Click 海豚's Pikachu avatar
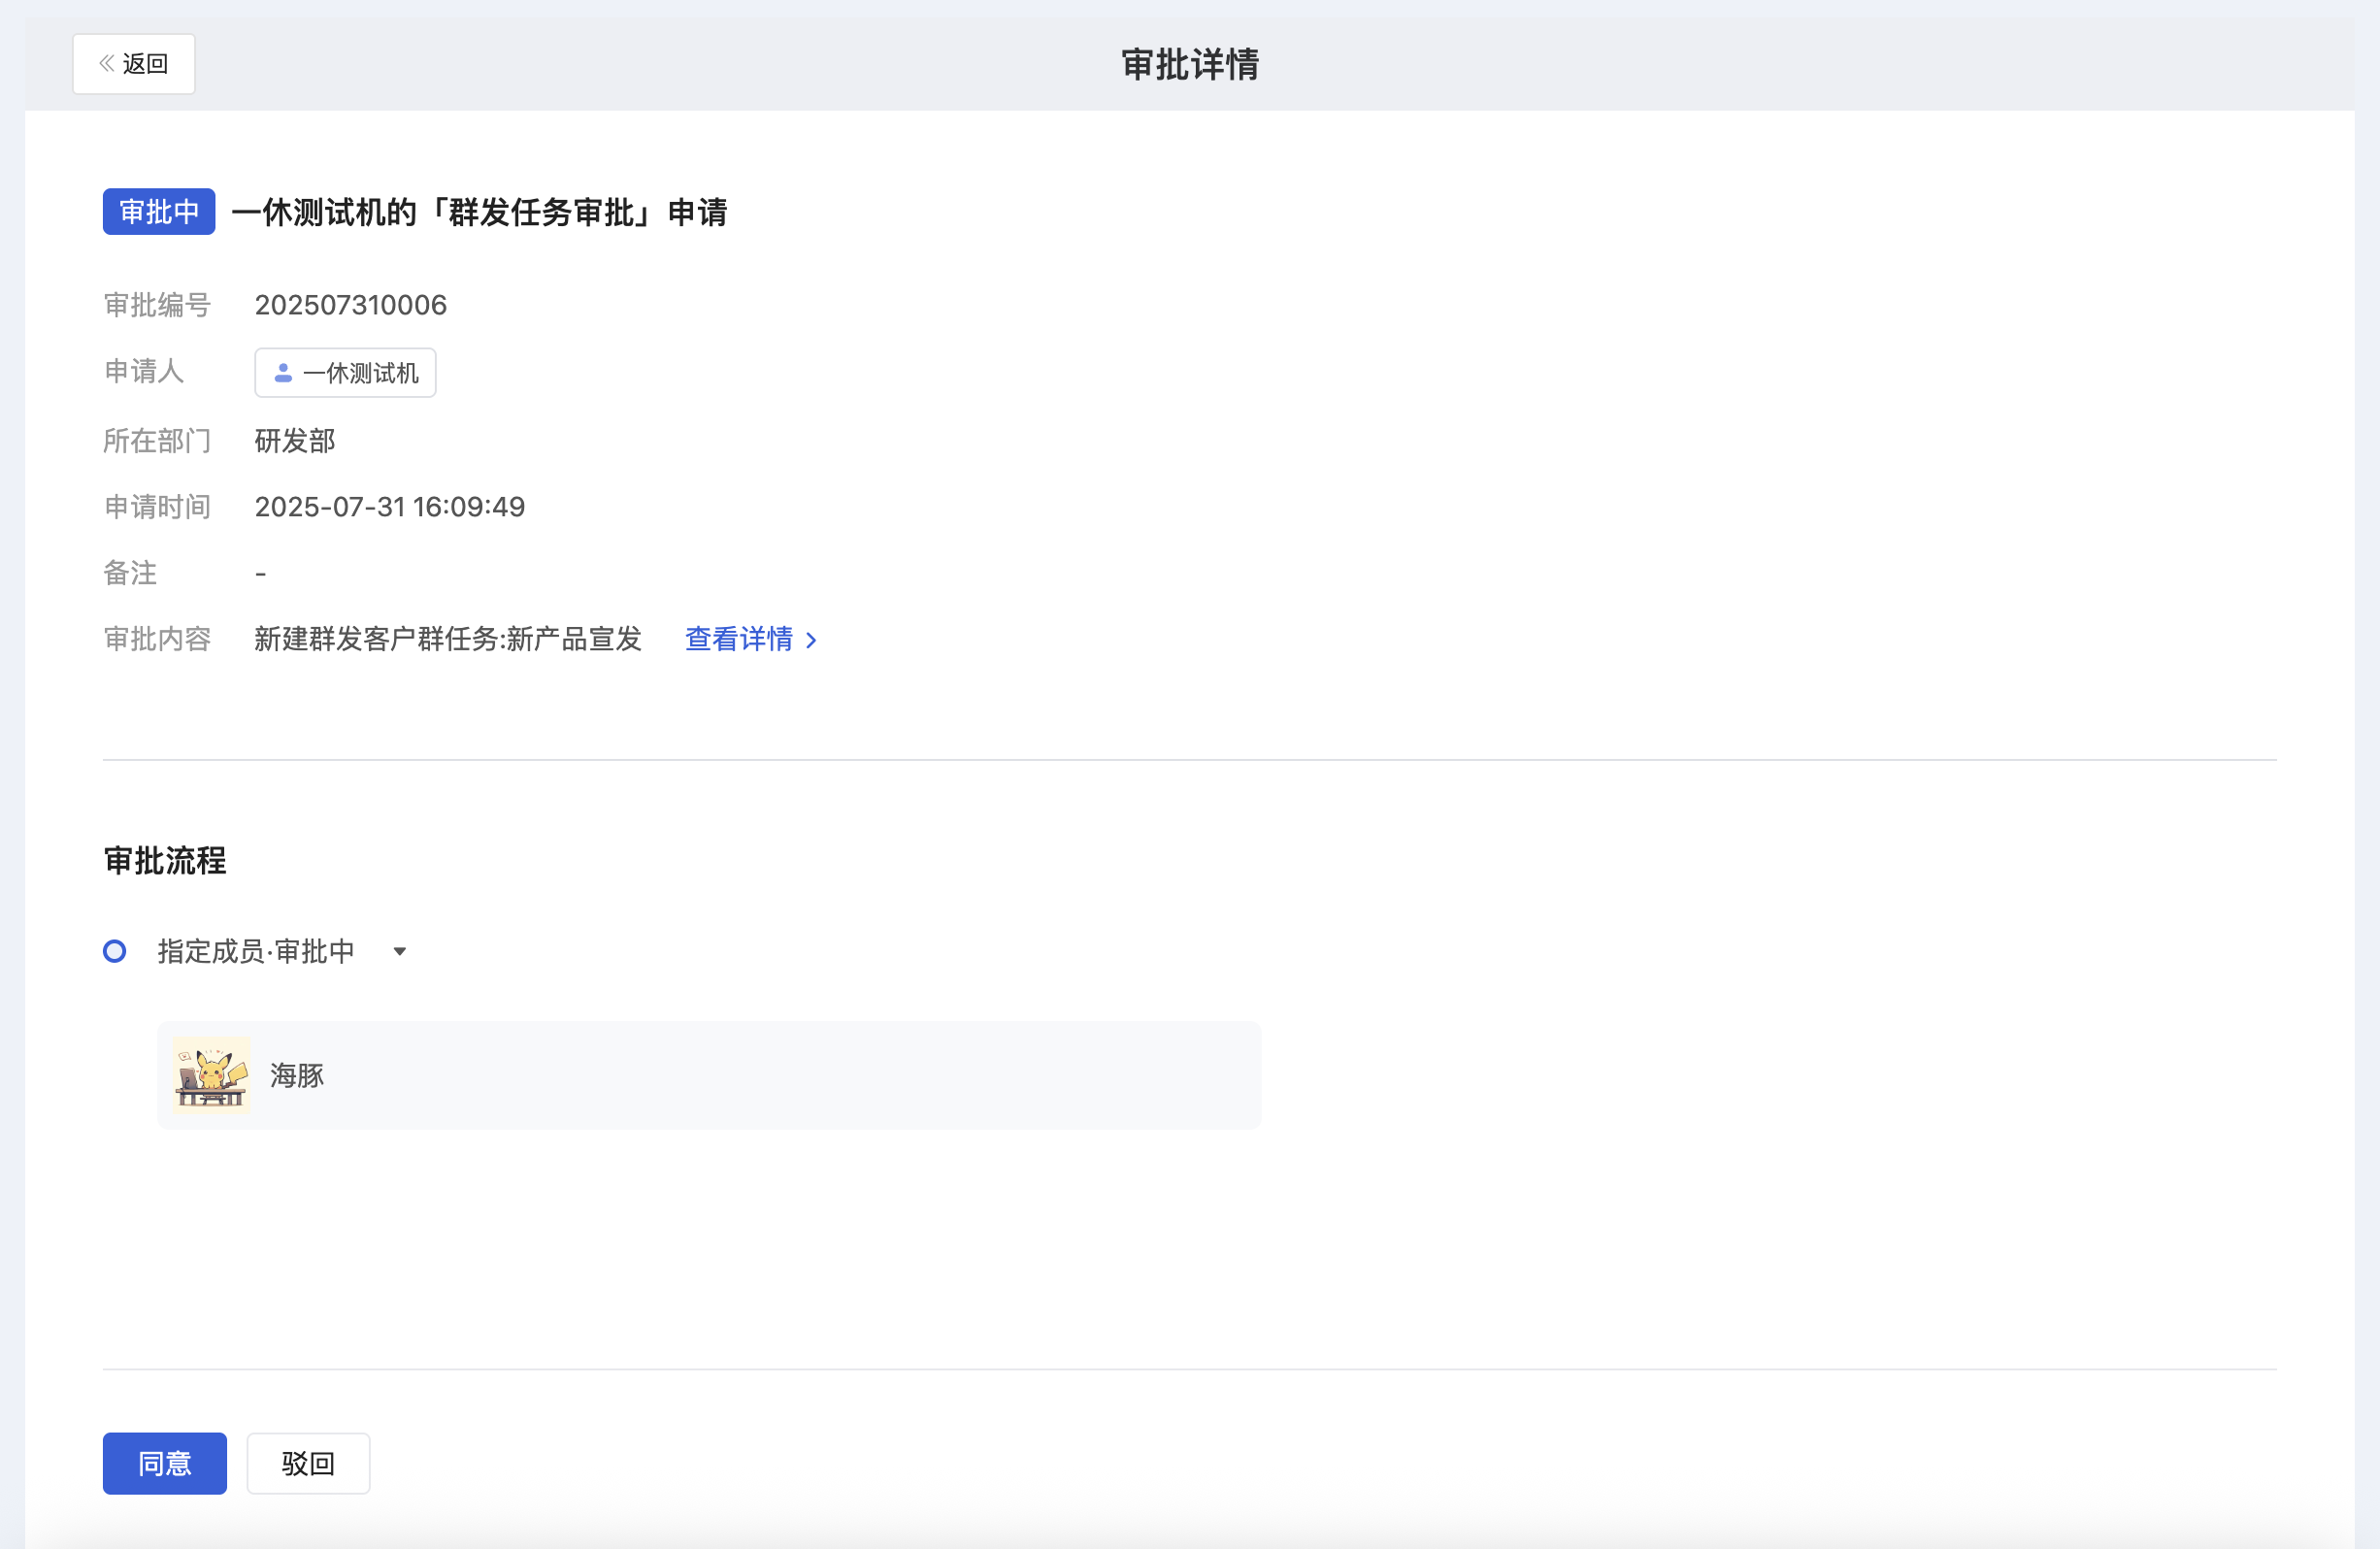The image size is (2380, 1549). pos(211,1075)
